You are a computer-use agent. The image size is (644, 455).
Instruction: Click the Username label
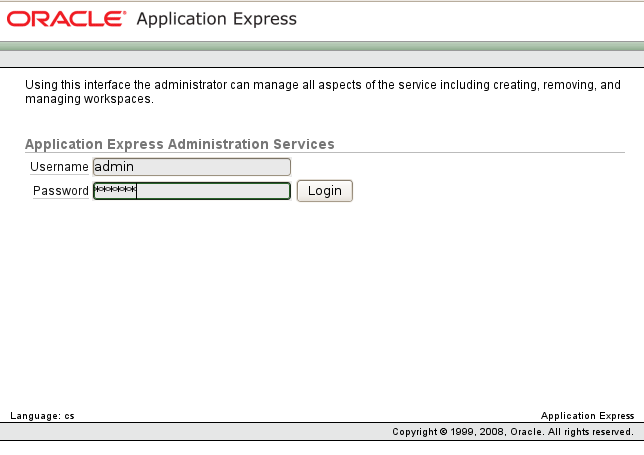click(59, 167)
